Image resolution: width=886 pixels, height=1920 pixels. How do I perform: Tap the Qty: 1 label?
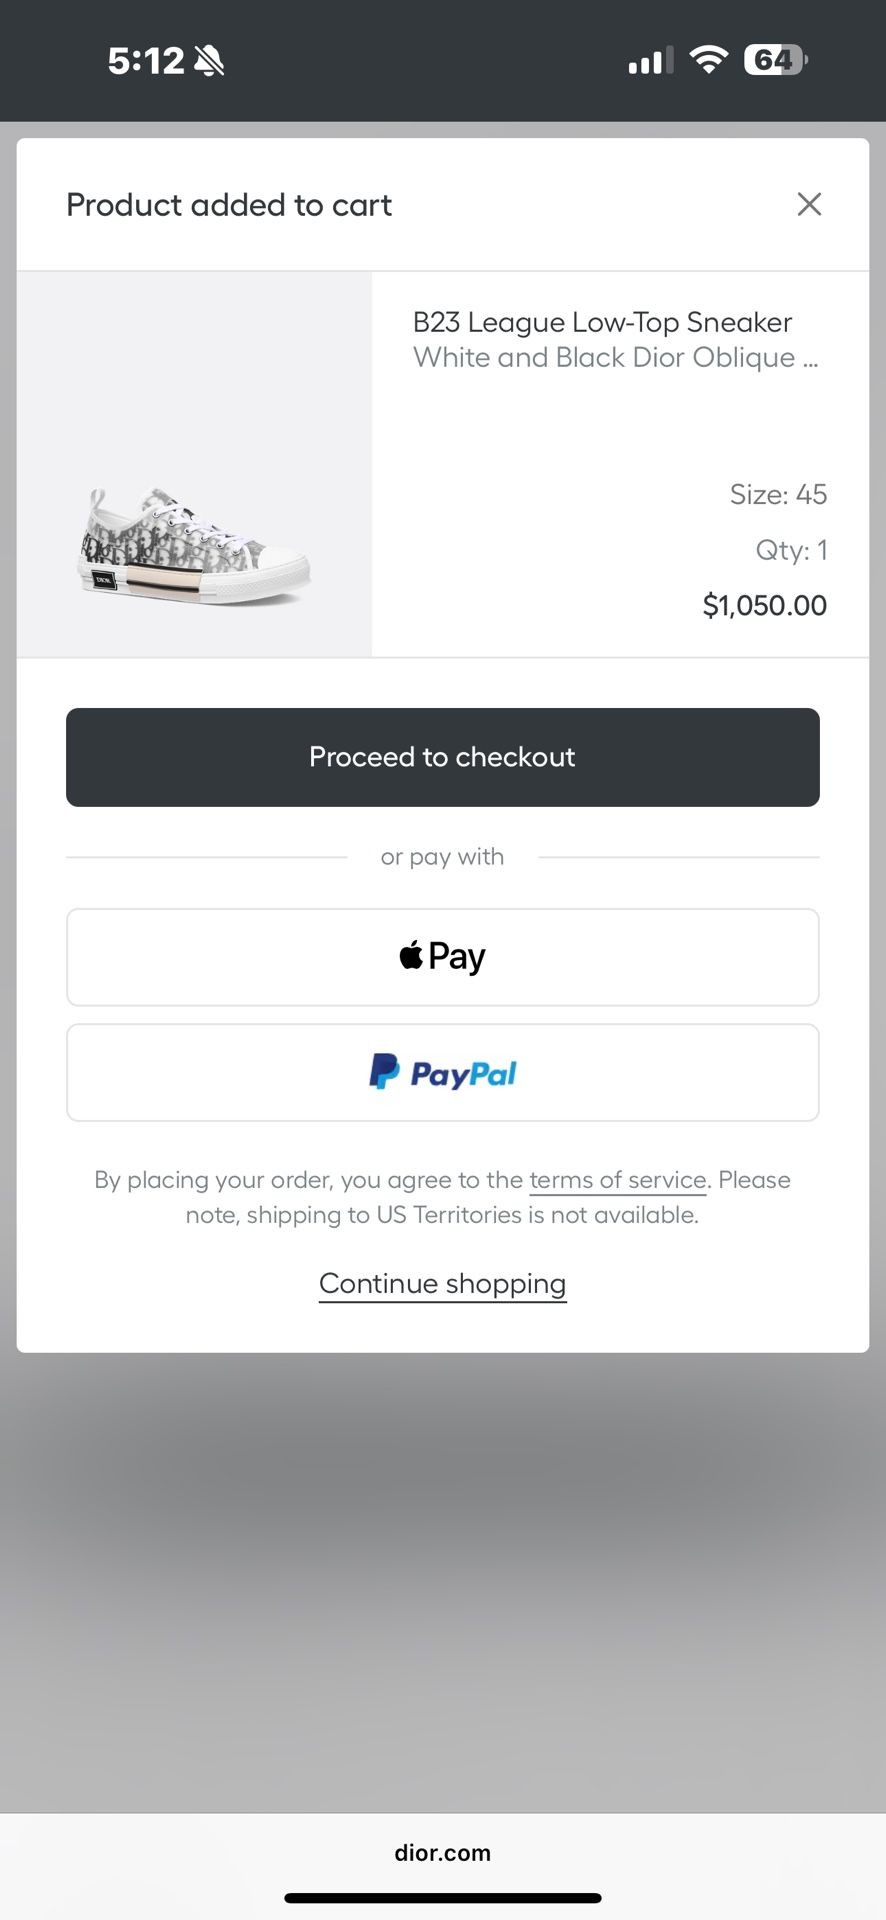791,550
